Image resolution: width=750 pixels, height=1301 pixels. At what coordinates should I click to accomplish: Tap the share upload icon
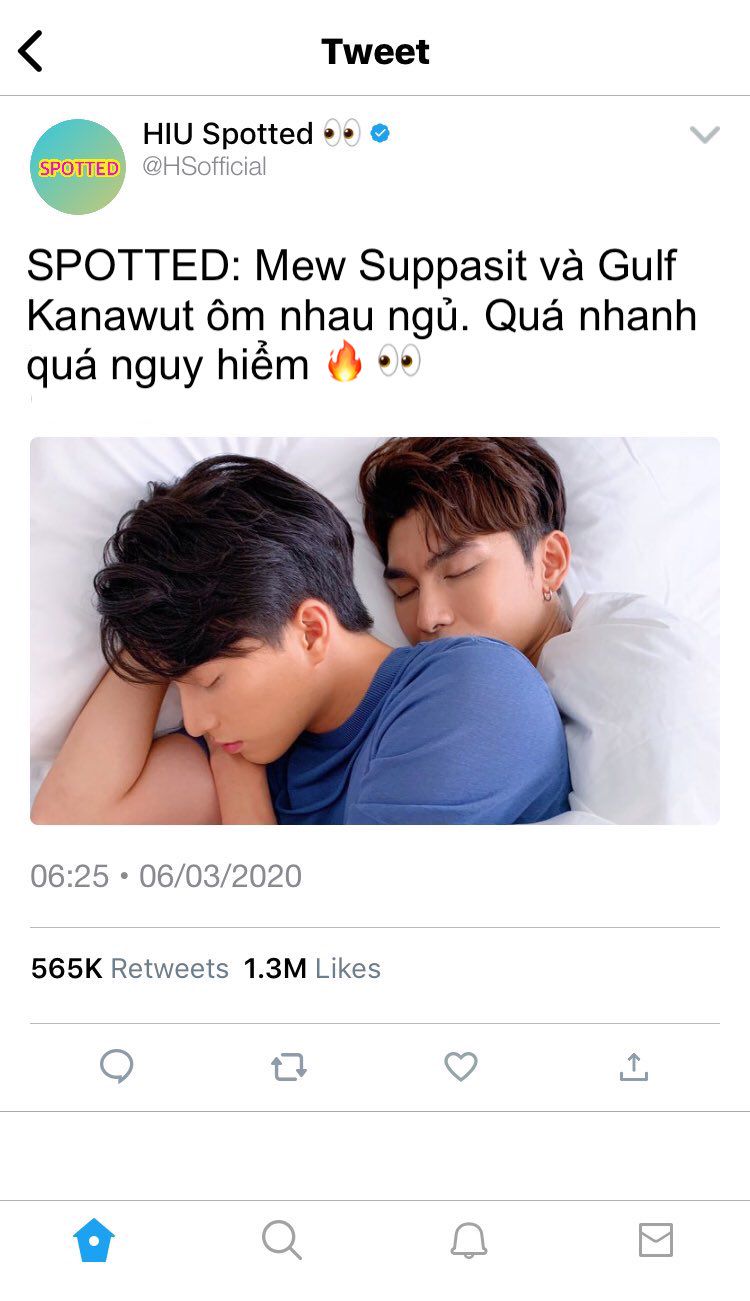pyautogui.click(x=633, y=1067)
